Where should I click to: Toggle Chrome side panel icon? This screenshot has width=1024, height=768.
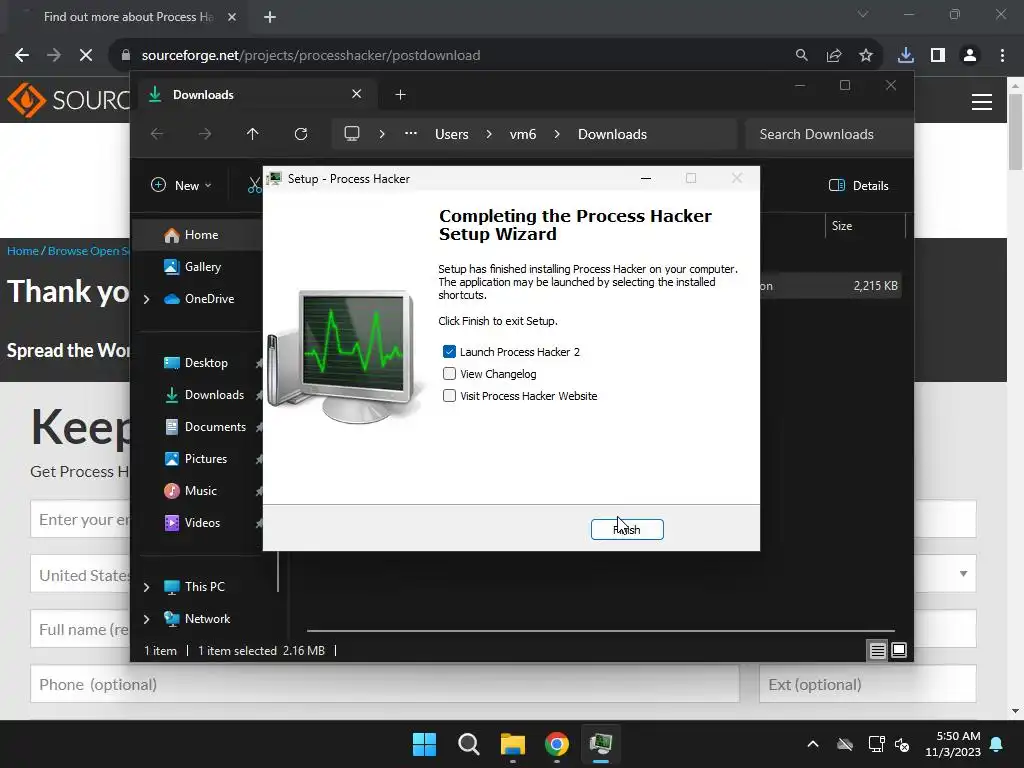[x=938, y=56]
